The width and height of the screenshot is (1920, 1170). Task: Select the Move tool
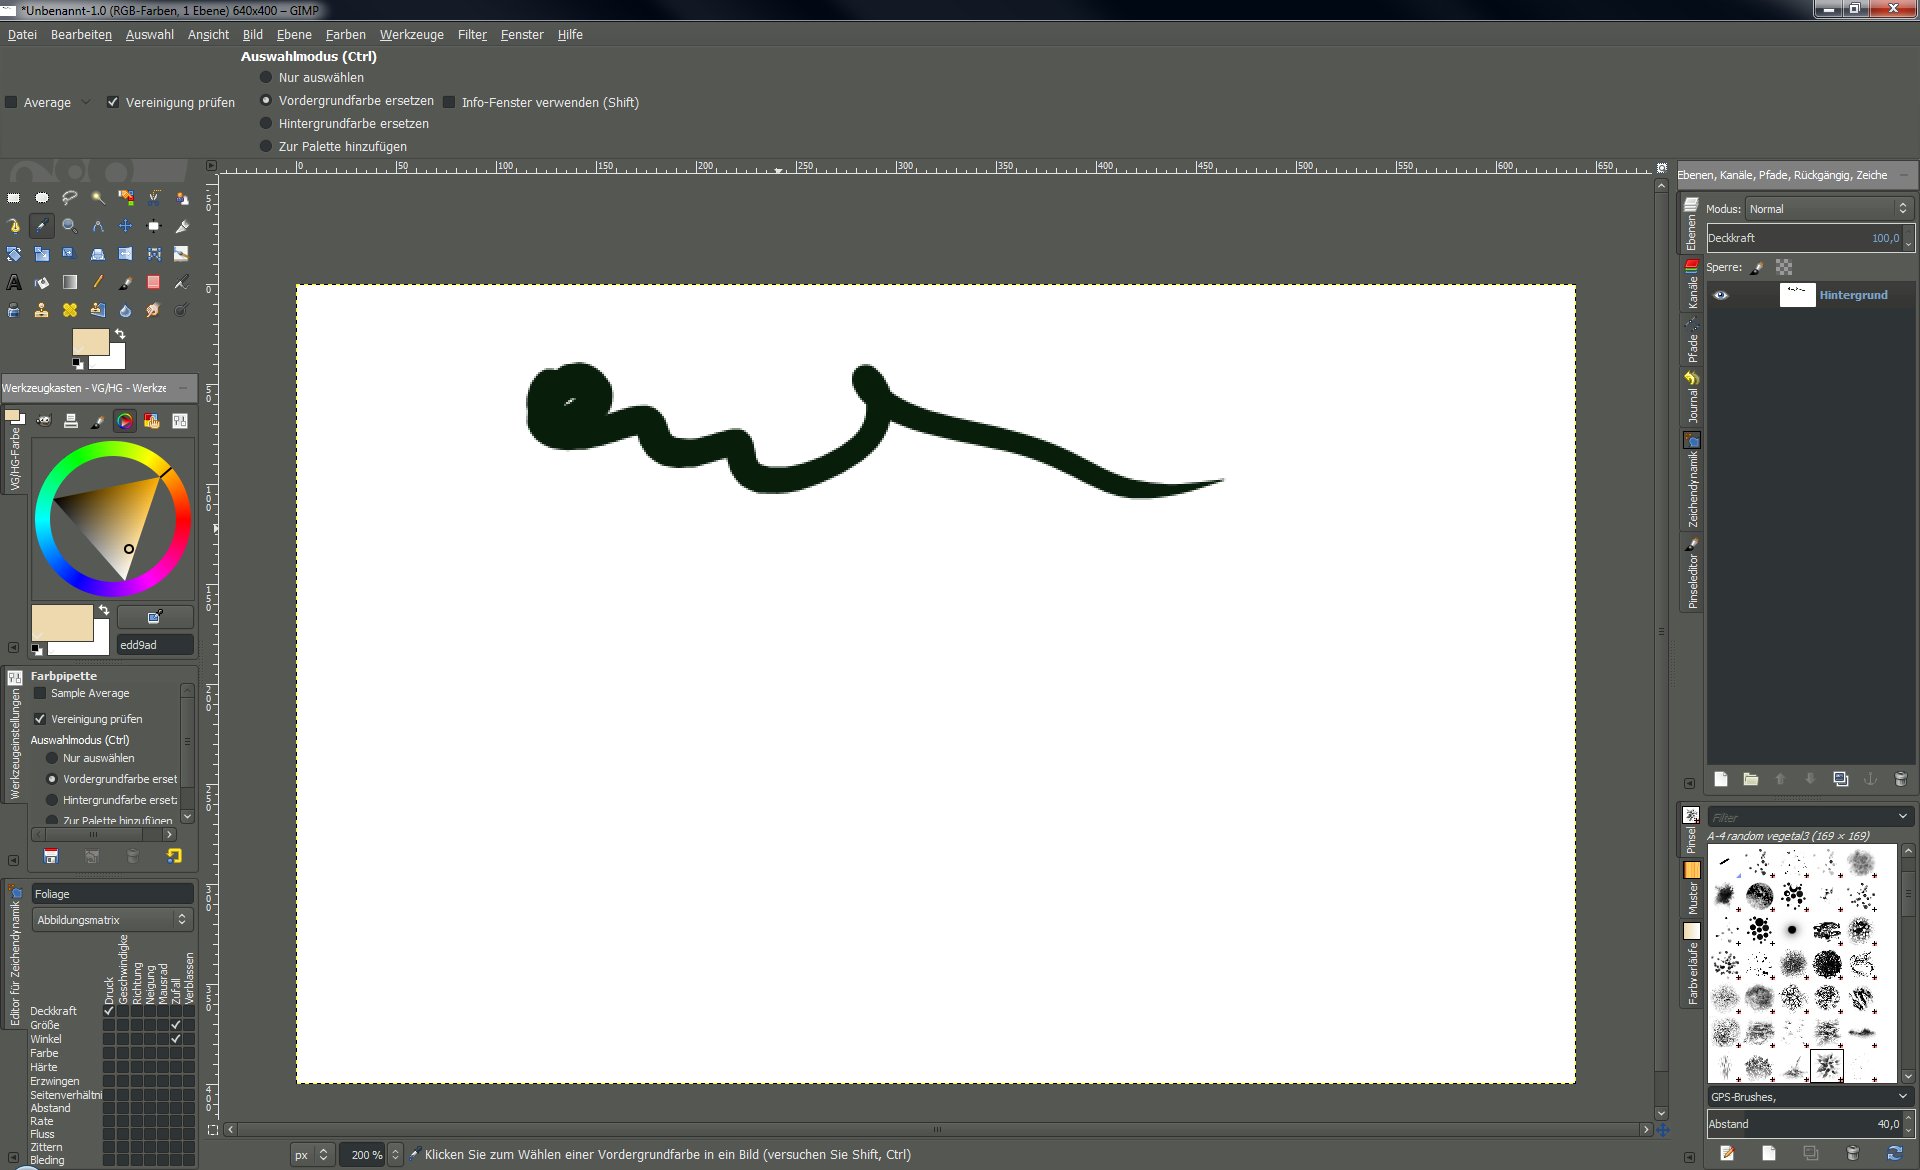126,226
